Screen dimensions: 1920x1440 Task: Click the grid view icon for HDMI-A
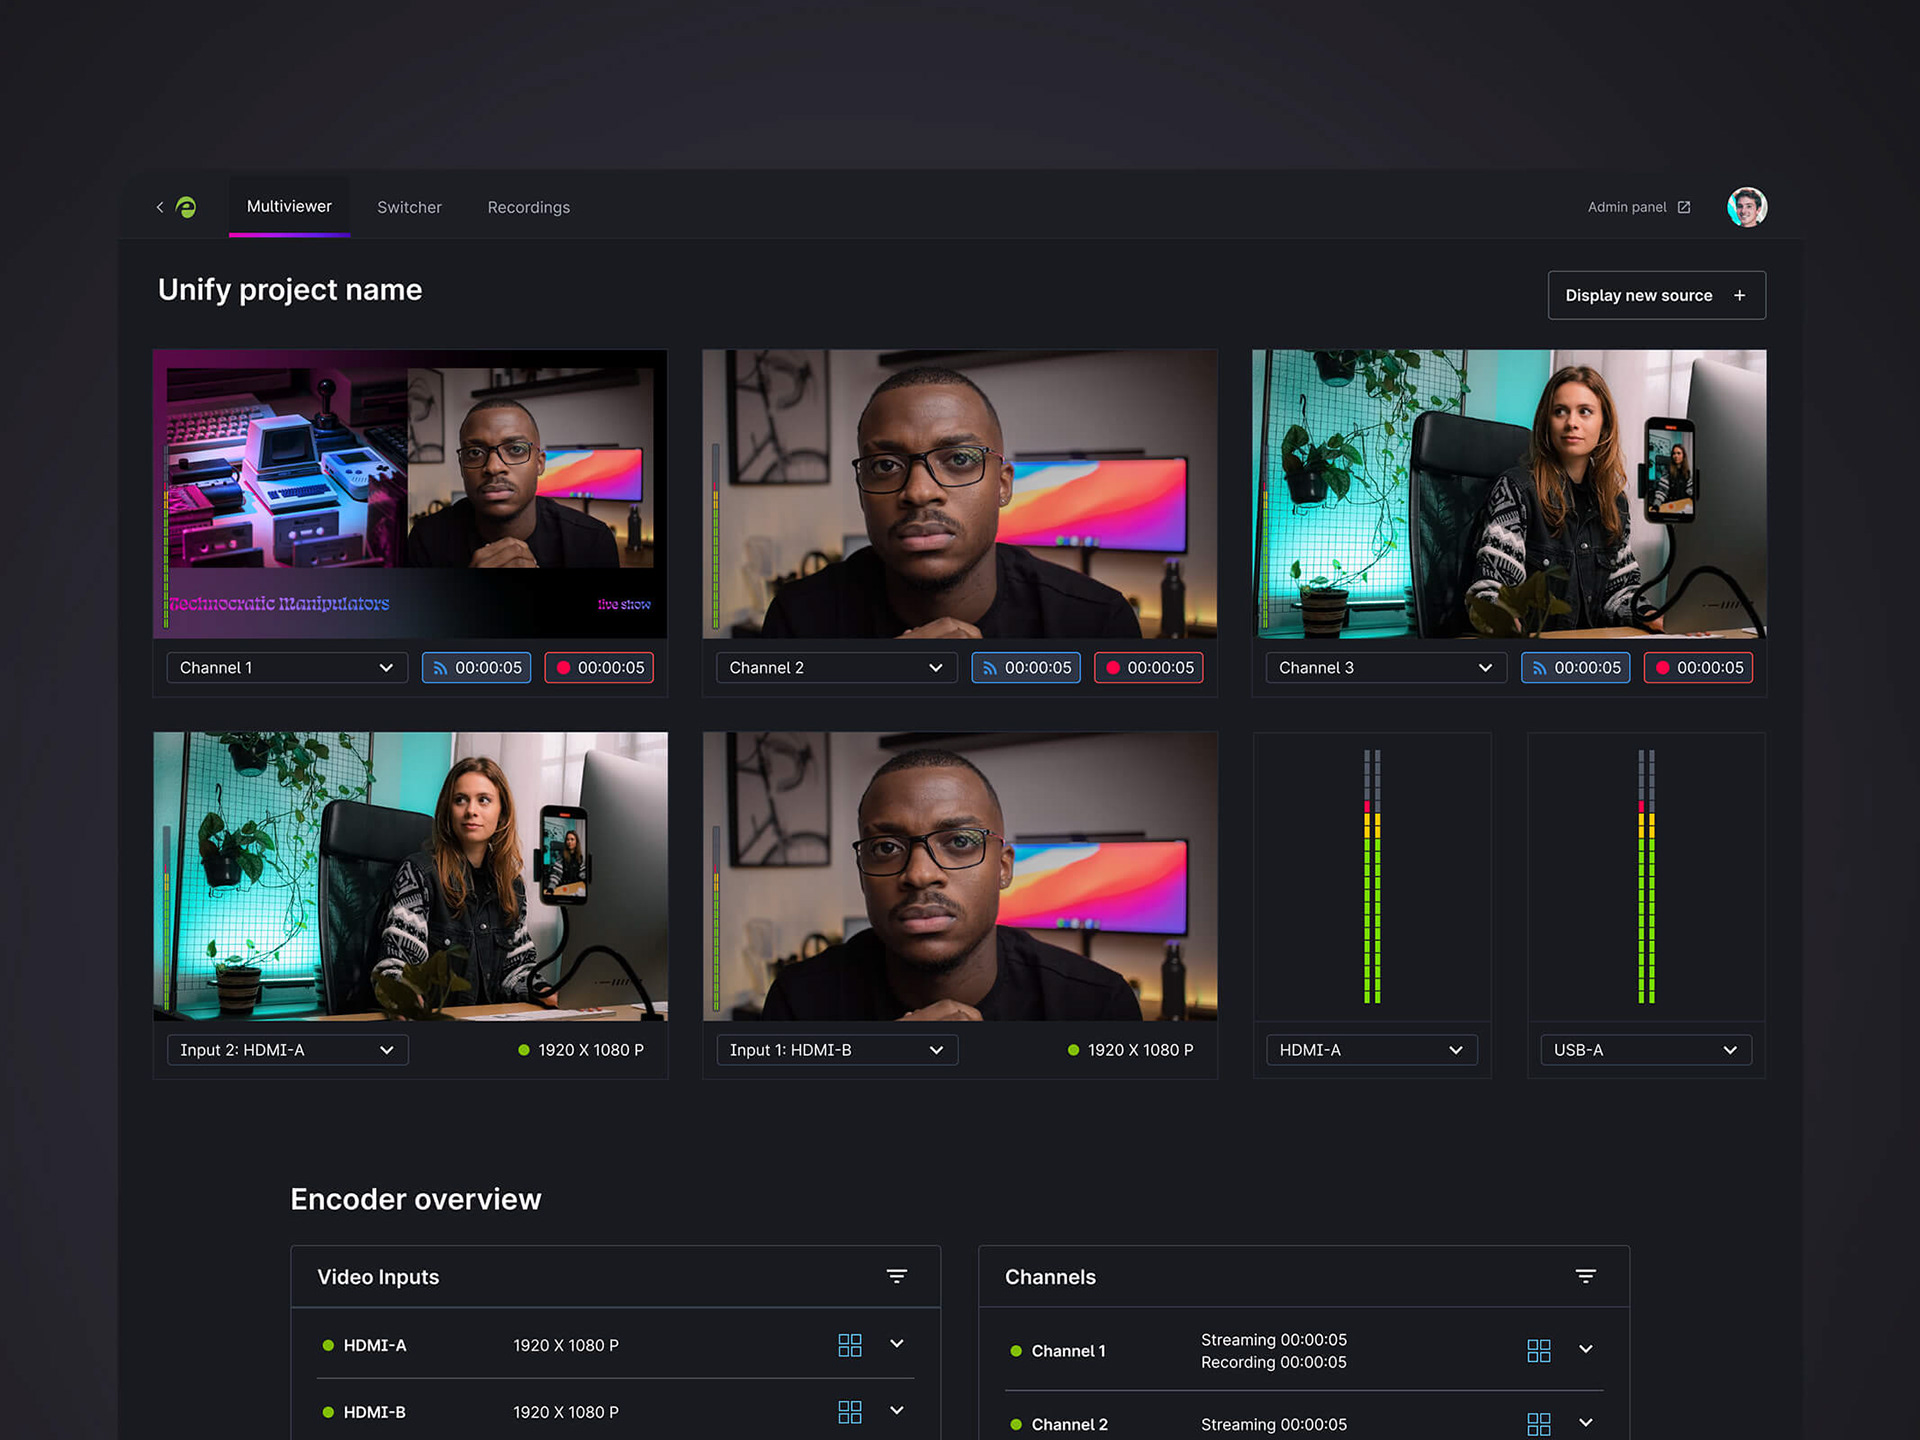[849, 1345]
